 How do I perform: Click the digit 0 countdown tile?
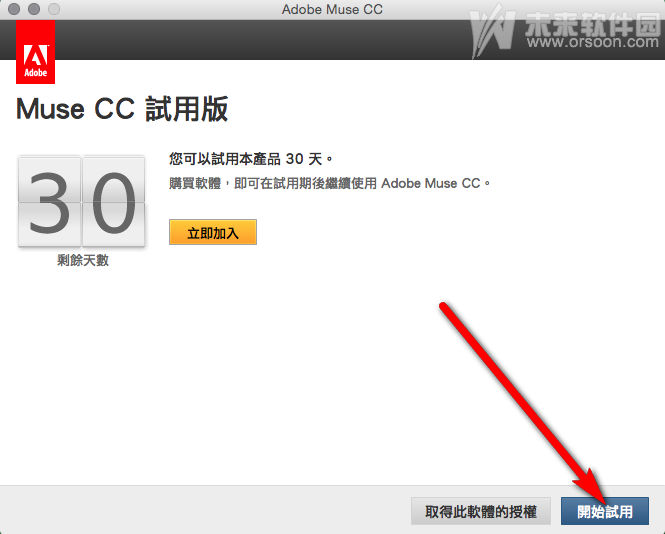pyautogui.click(x=114, y=201)
